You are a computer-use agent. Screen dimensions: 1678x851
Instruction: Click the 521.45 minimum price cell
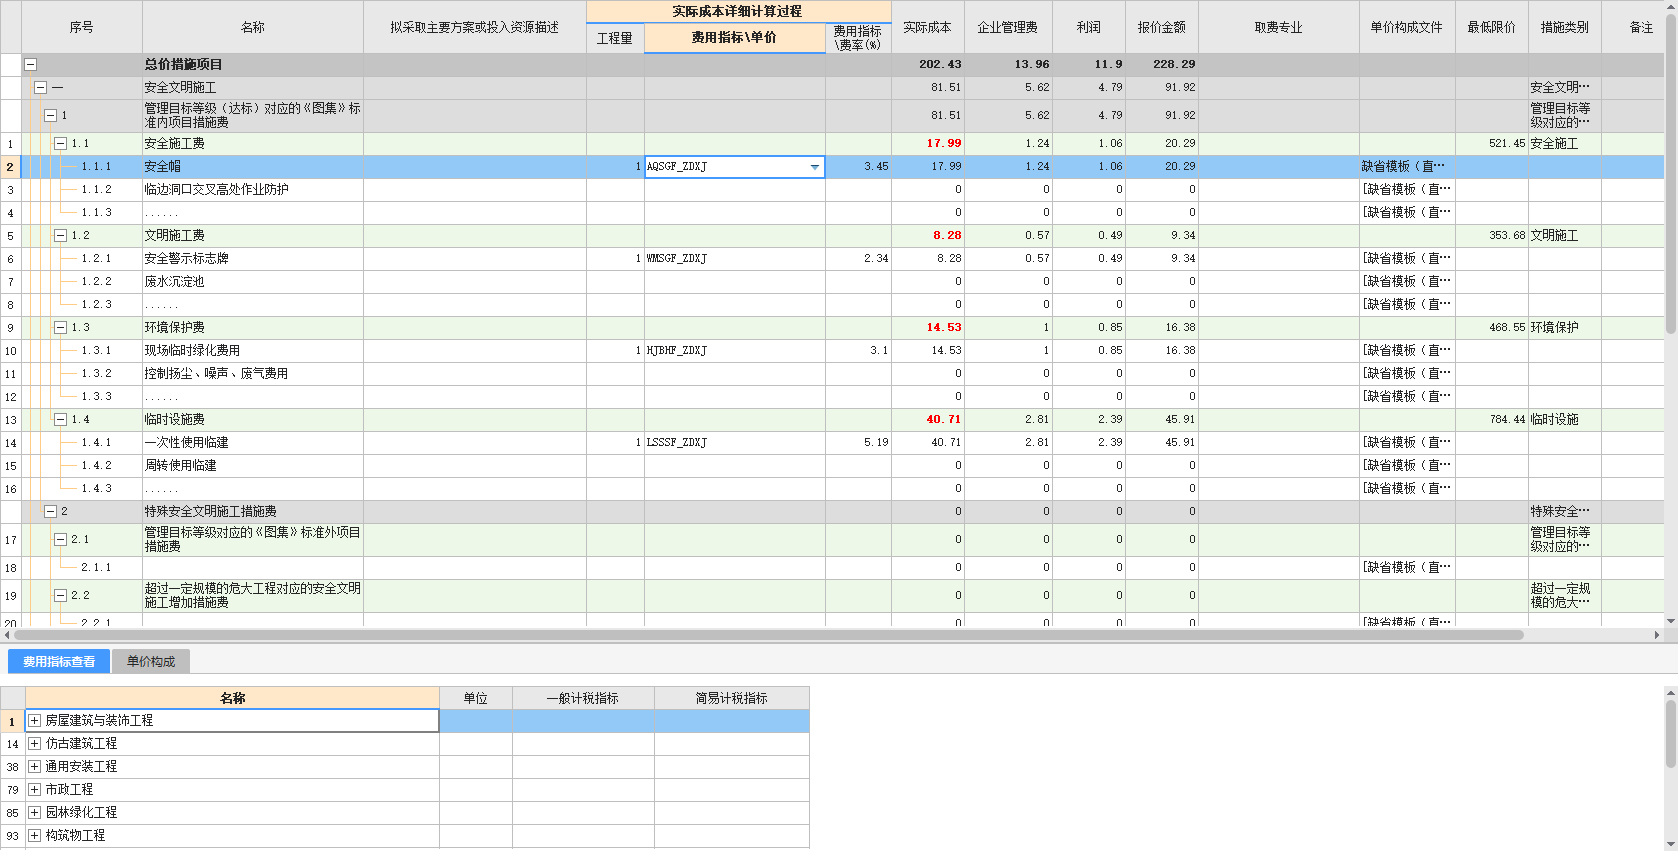tap(1492, 143)
